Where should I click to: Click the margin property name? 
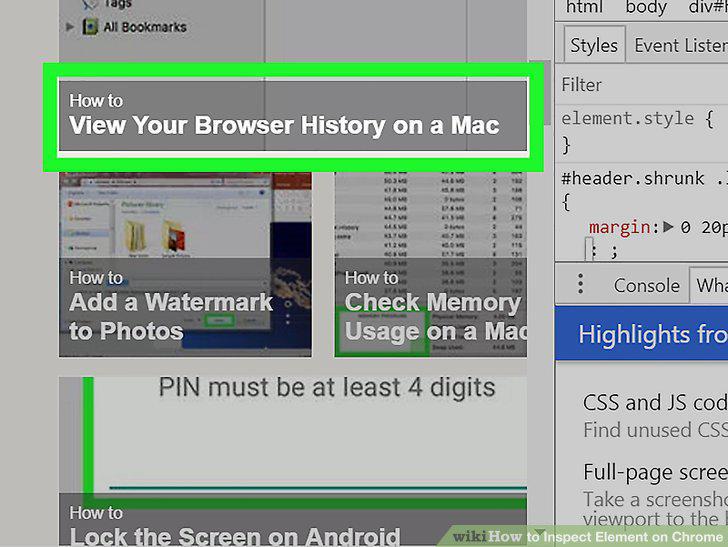pos(620,228)
